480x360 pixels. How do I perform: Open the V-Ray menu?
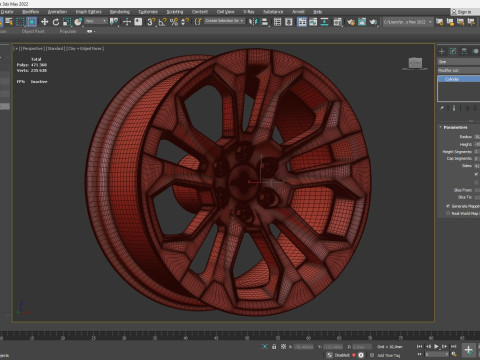click(248, 12)
